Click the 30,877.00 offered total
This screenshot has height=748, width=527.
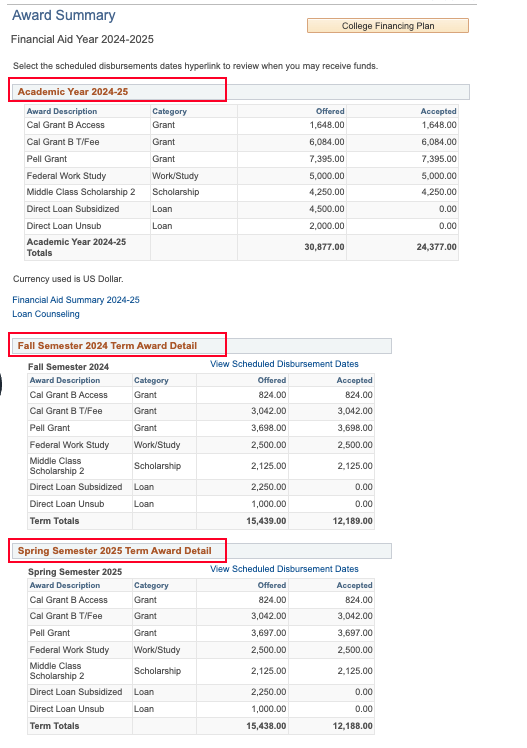pyautogui.click(x=324, y=247)
